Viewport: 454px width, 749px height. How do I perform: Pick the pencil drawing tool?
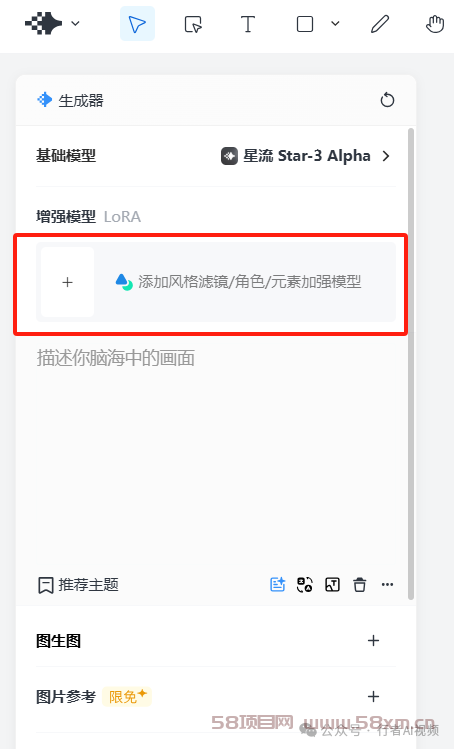(x=380, y=24)
